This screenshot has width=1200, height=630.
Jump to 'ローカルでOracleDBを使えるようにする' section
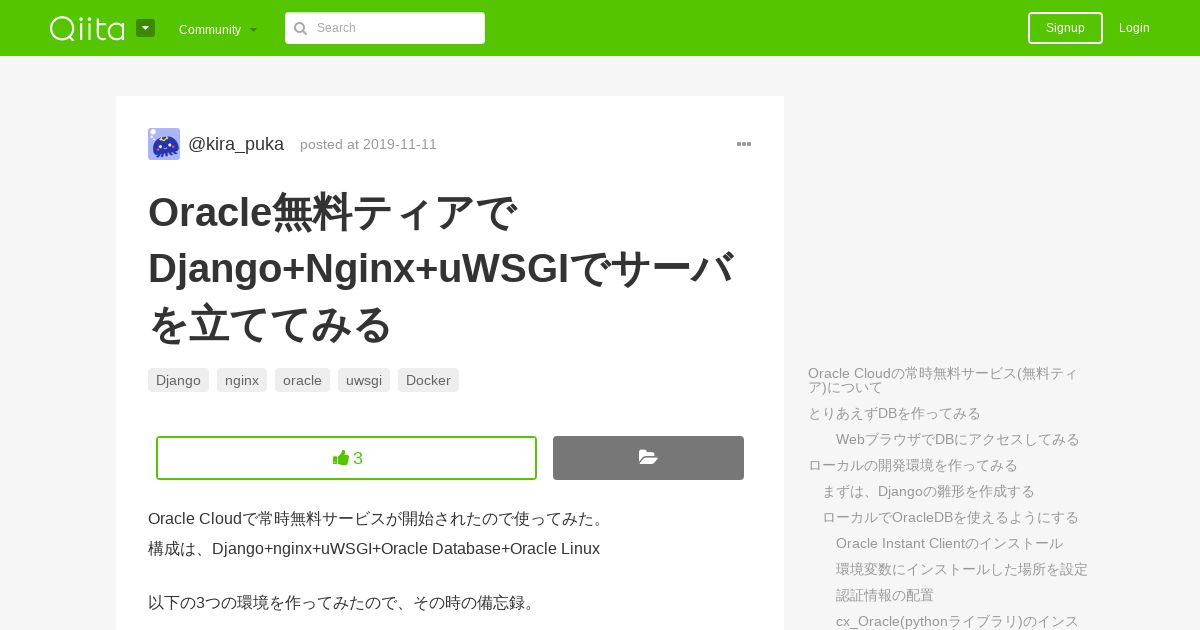point(950,517)
